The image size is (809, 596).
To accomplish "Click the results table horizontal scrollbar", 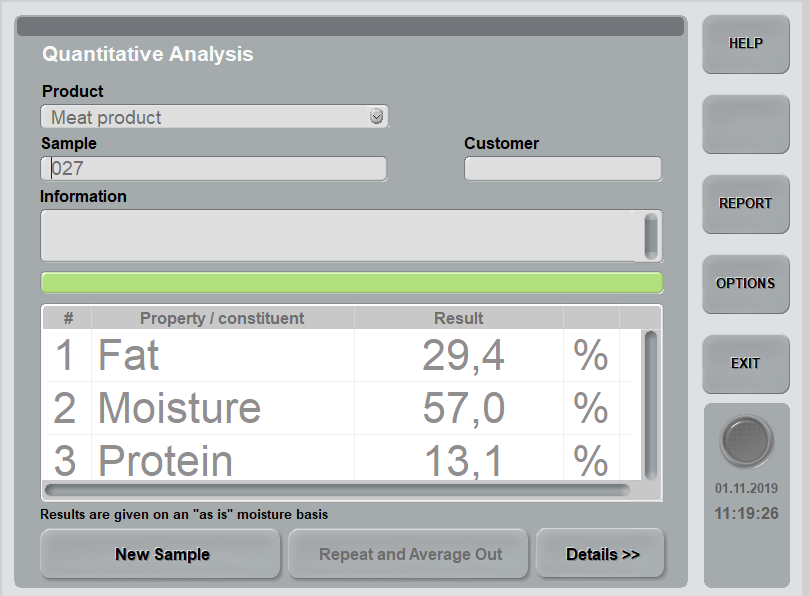I will [337, 490].
